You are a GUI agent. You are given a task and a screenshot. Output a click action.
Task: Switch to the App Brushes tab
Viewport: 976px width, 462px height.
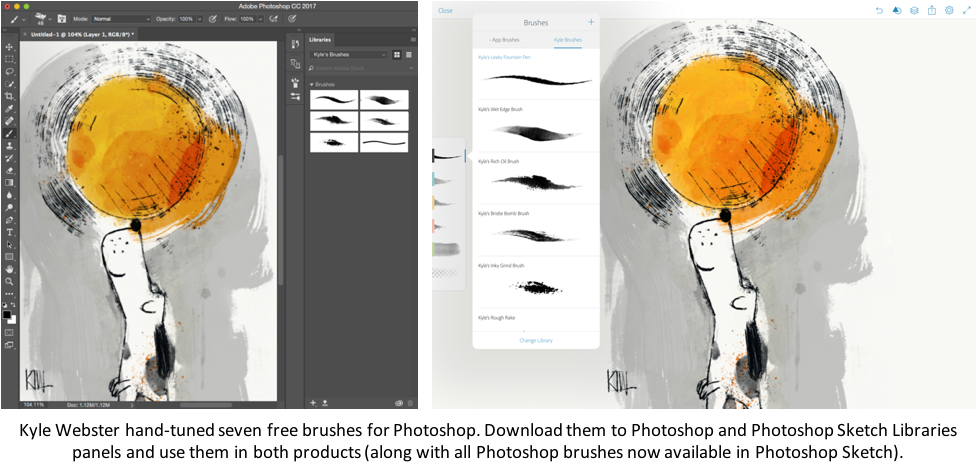[x=504, y=39]
